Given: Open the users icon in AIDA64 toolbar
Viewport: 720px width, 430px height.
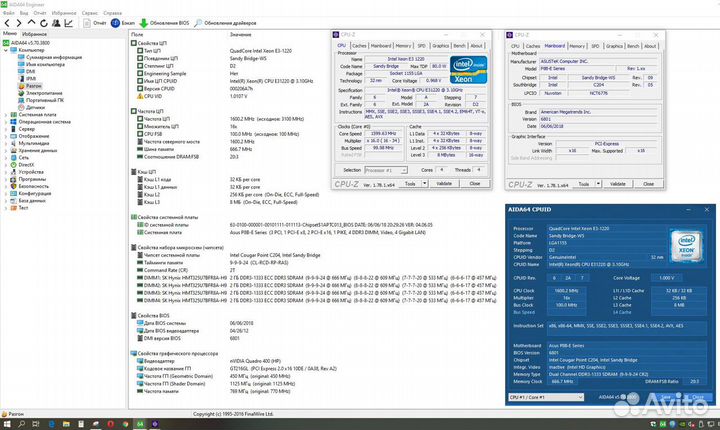Looking at the screenshot, I should click(x=56, y=23).
